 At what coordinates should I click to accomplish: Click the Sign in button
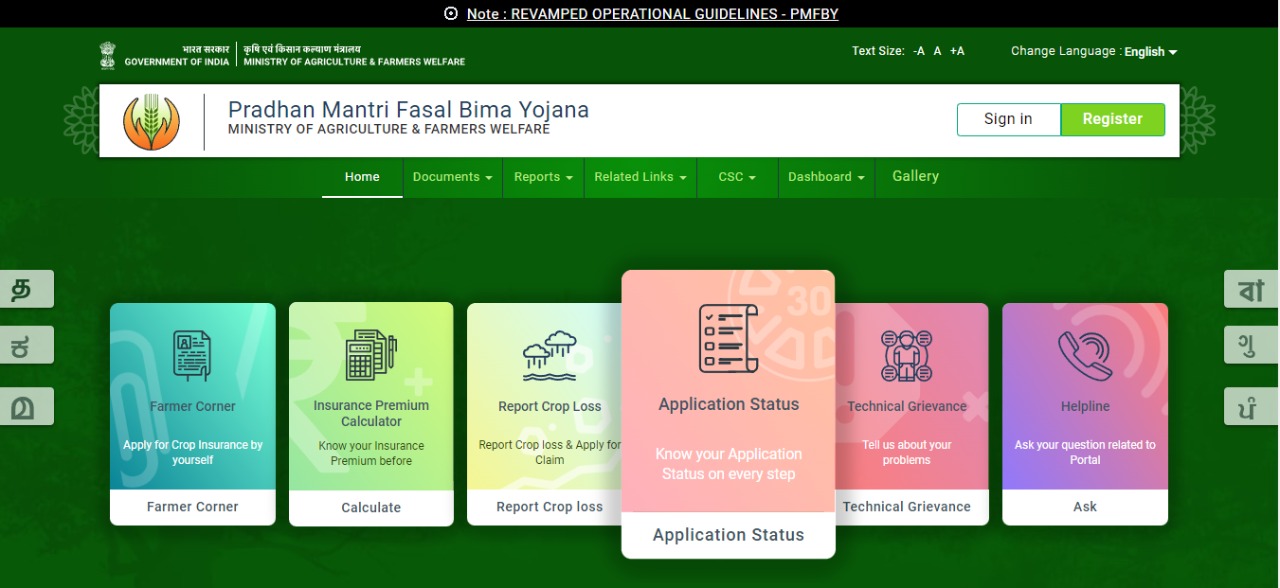point(1008,119)
